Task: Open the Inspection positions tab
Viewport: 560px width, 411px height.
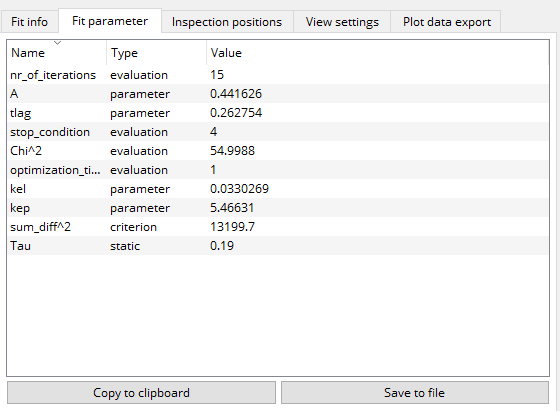Action: [227, 22]
